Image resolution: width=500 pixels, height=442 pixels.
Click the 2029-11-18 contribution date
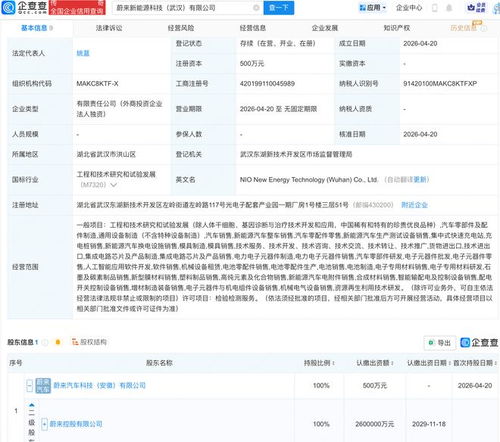(429, 424)
